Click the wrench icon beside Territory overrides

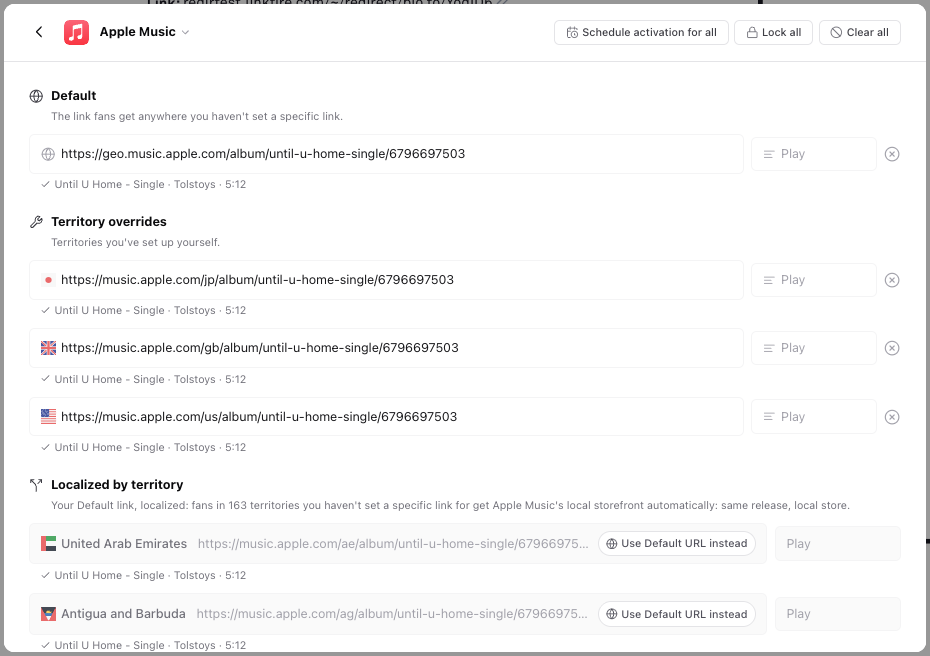(x=36, y=222)
